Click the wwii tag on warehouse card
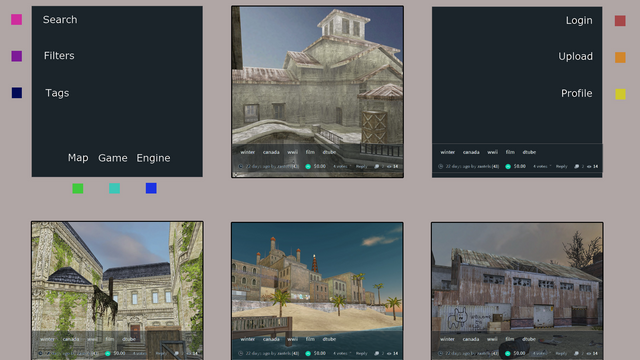 click(493, 339)
